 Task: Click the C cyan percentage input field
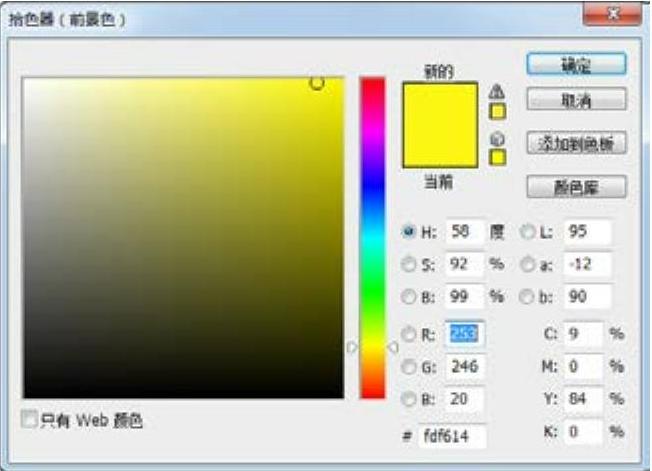[x=583, y=333]
